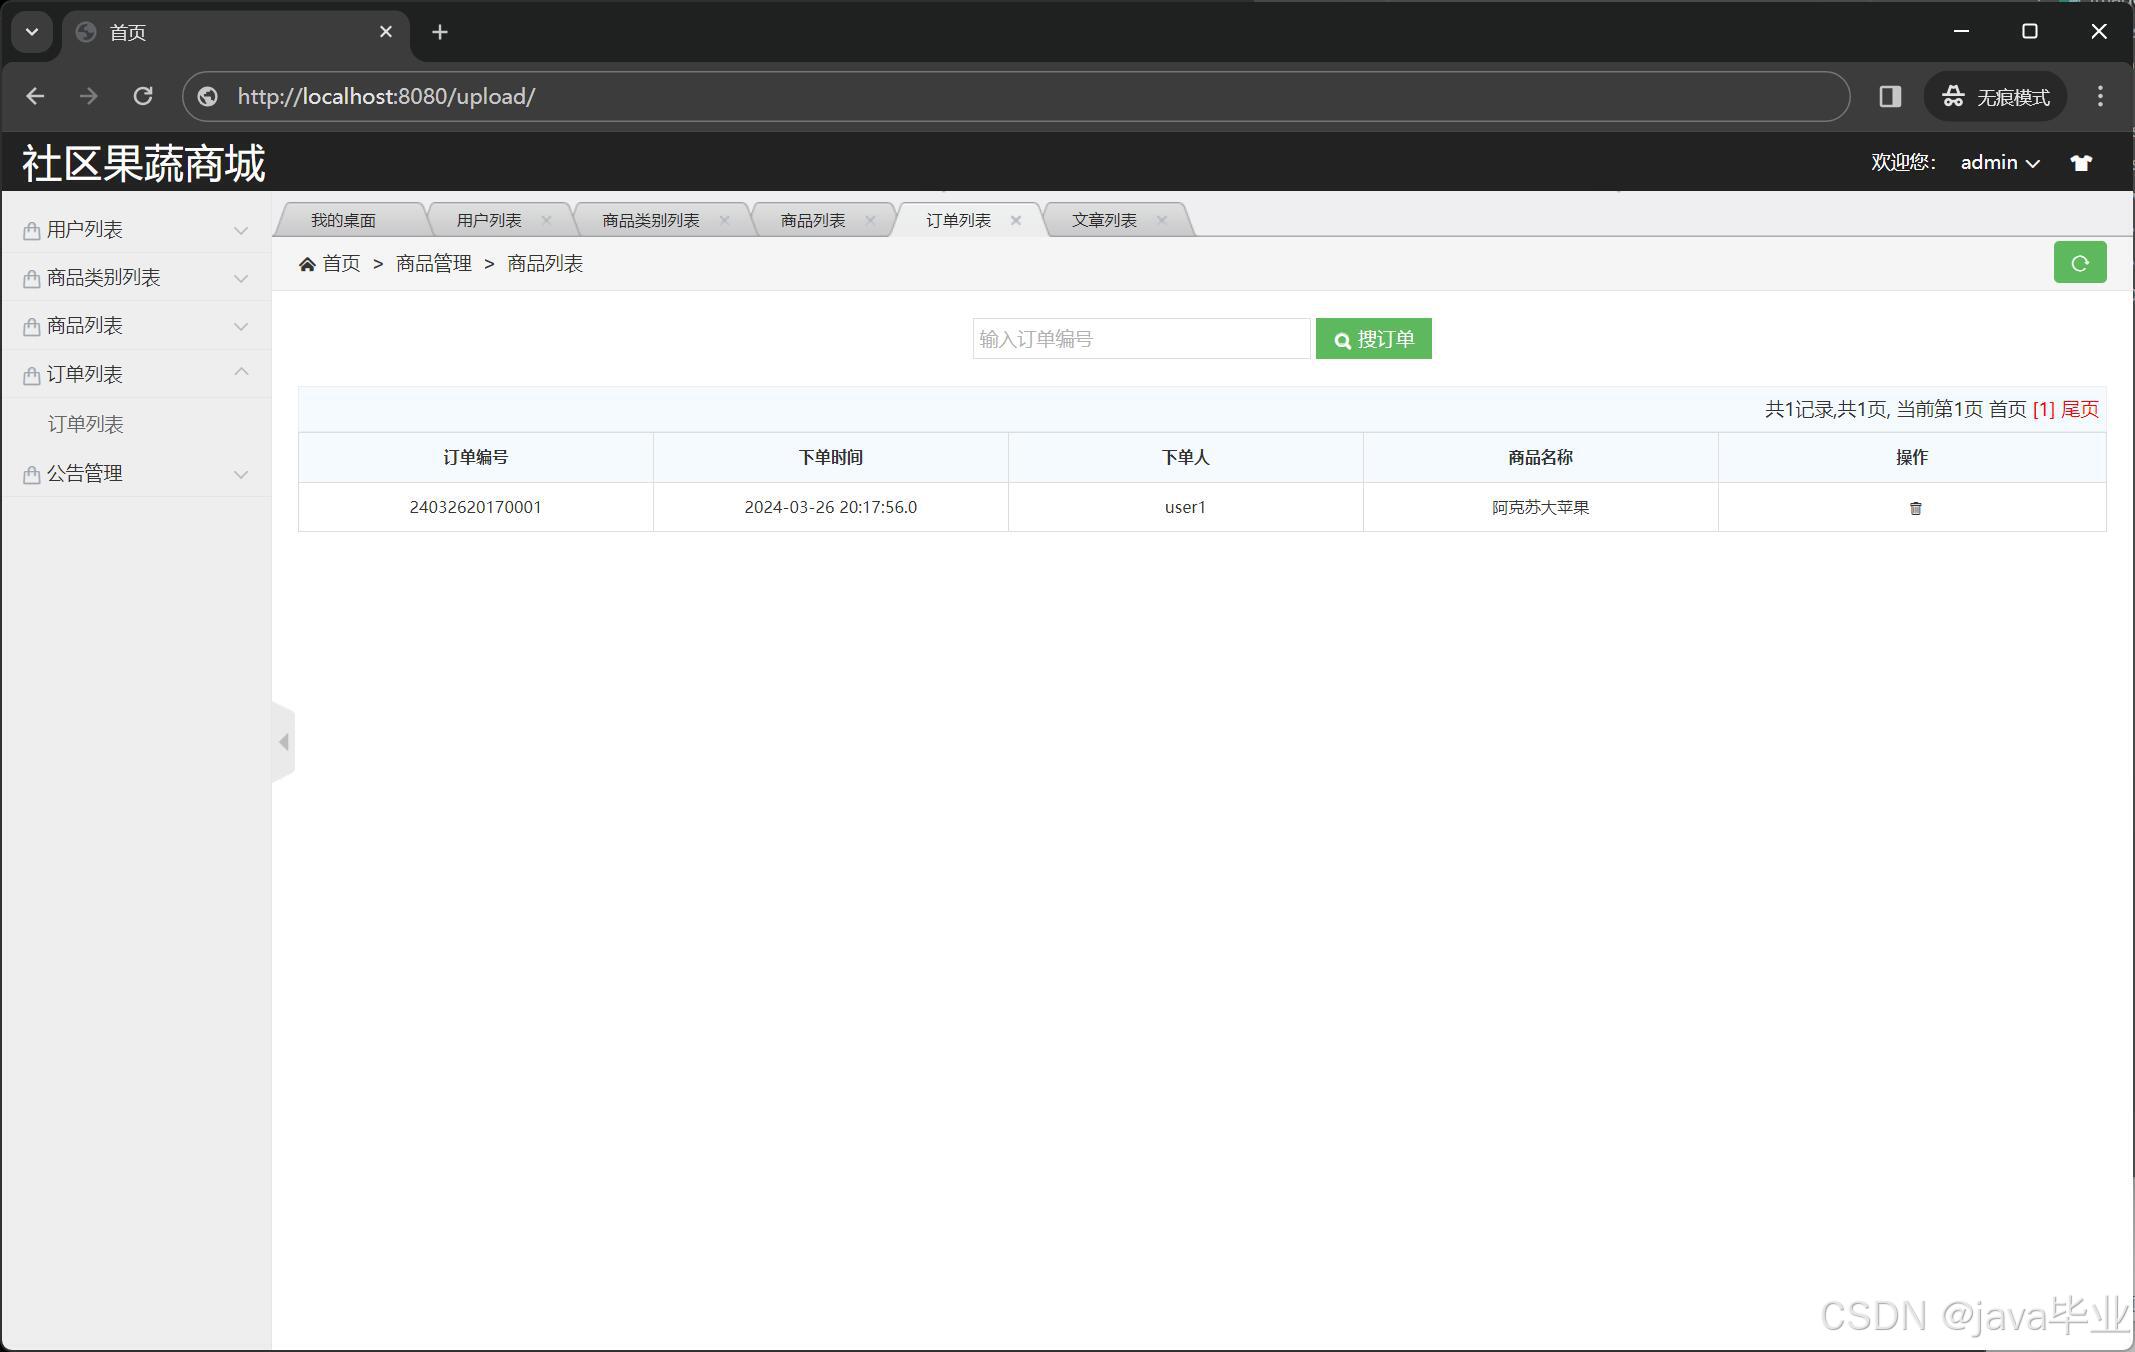Open a new browser tab

(x=440, y=32)
